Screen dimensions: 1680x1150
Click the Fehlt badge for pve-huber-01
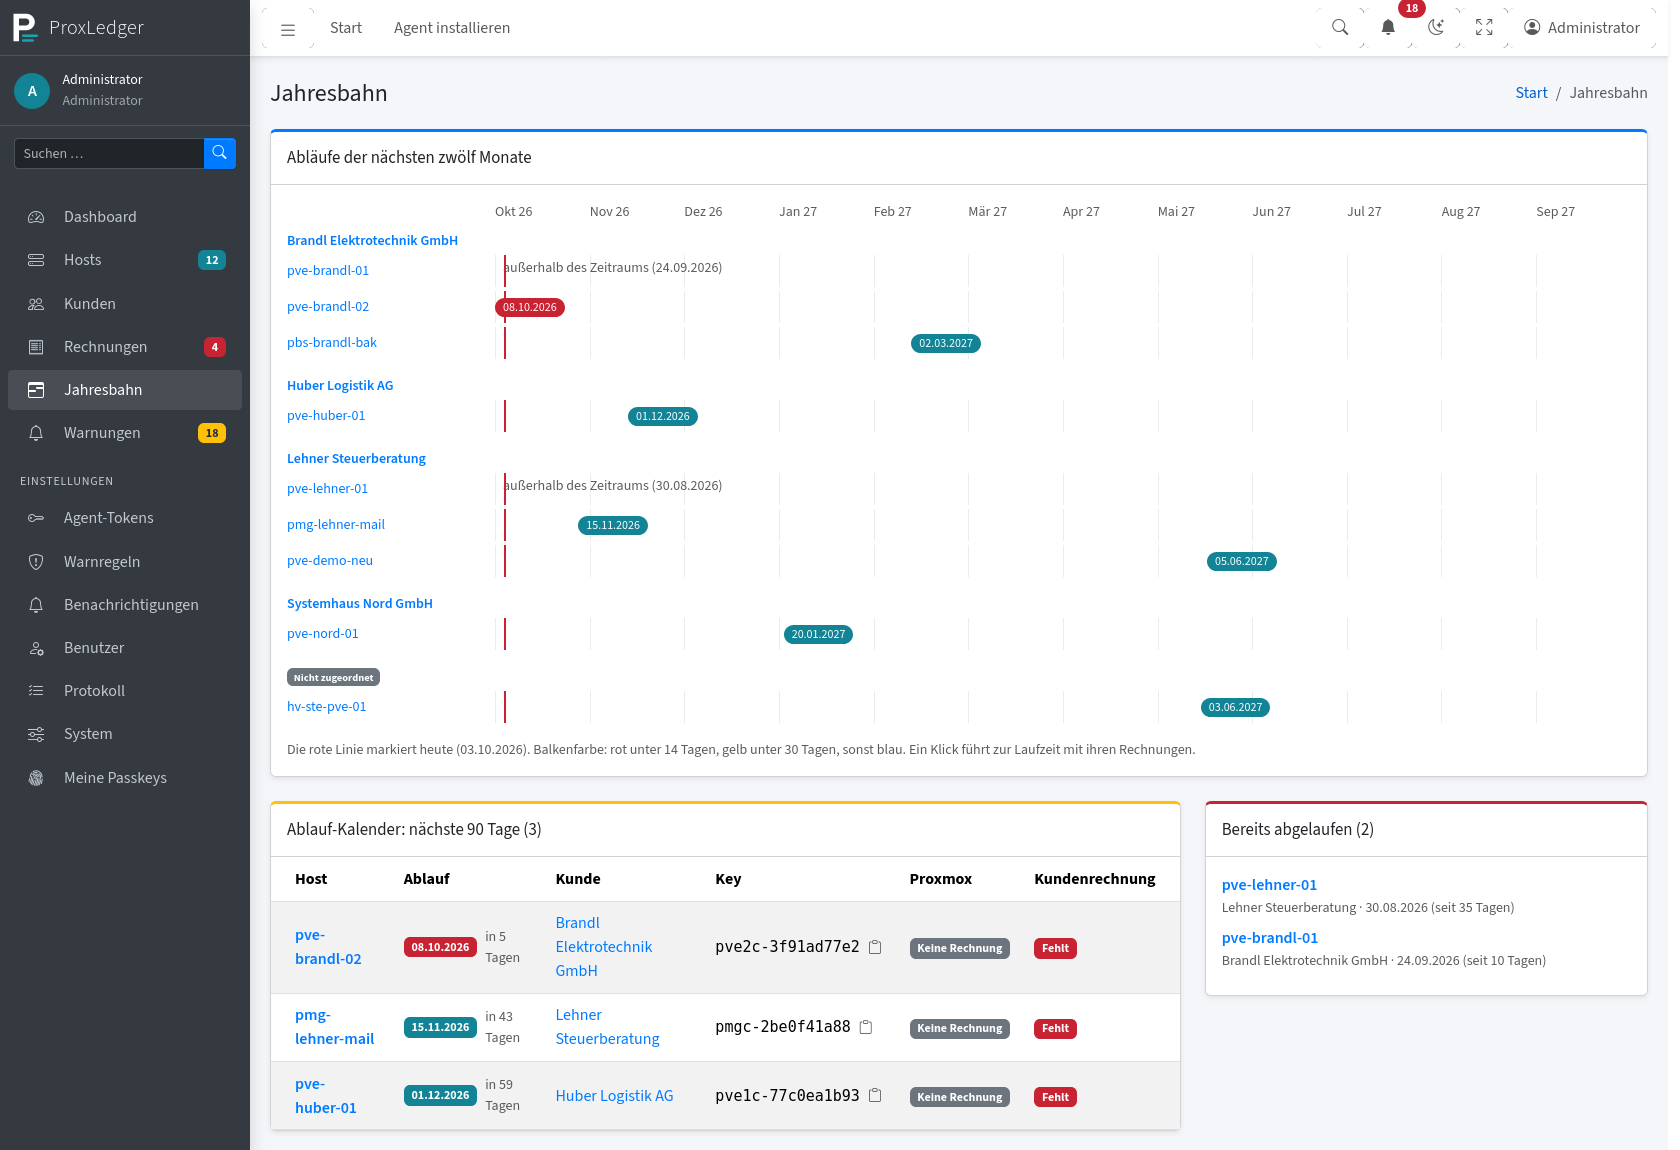[1055, 1097]
